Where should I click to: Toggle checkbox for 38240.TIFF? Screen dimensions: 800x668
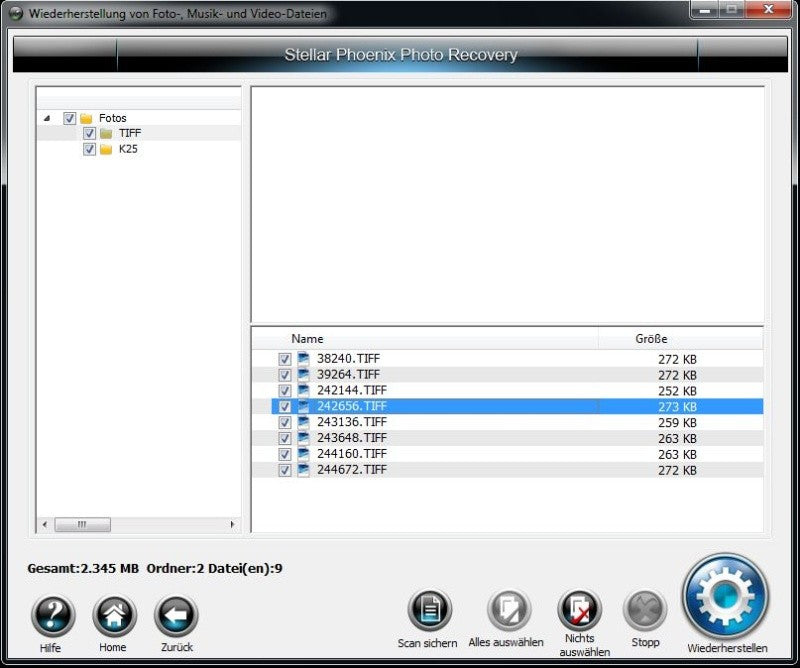click(285, 359)
